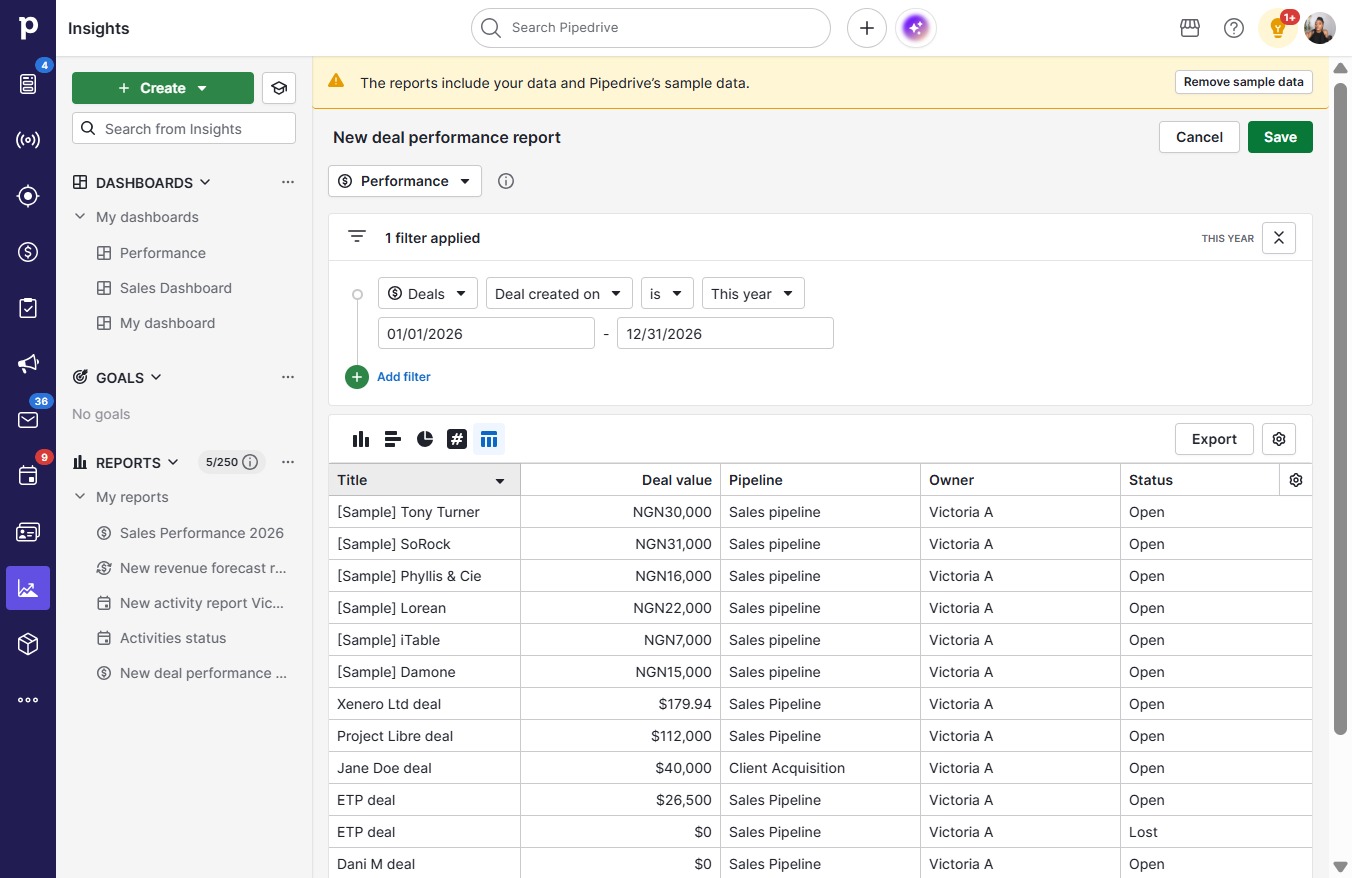
Task: Open the Deals filter entity dropdown
Action: pos(428,294)
